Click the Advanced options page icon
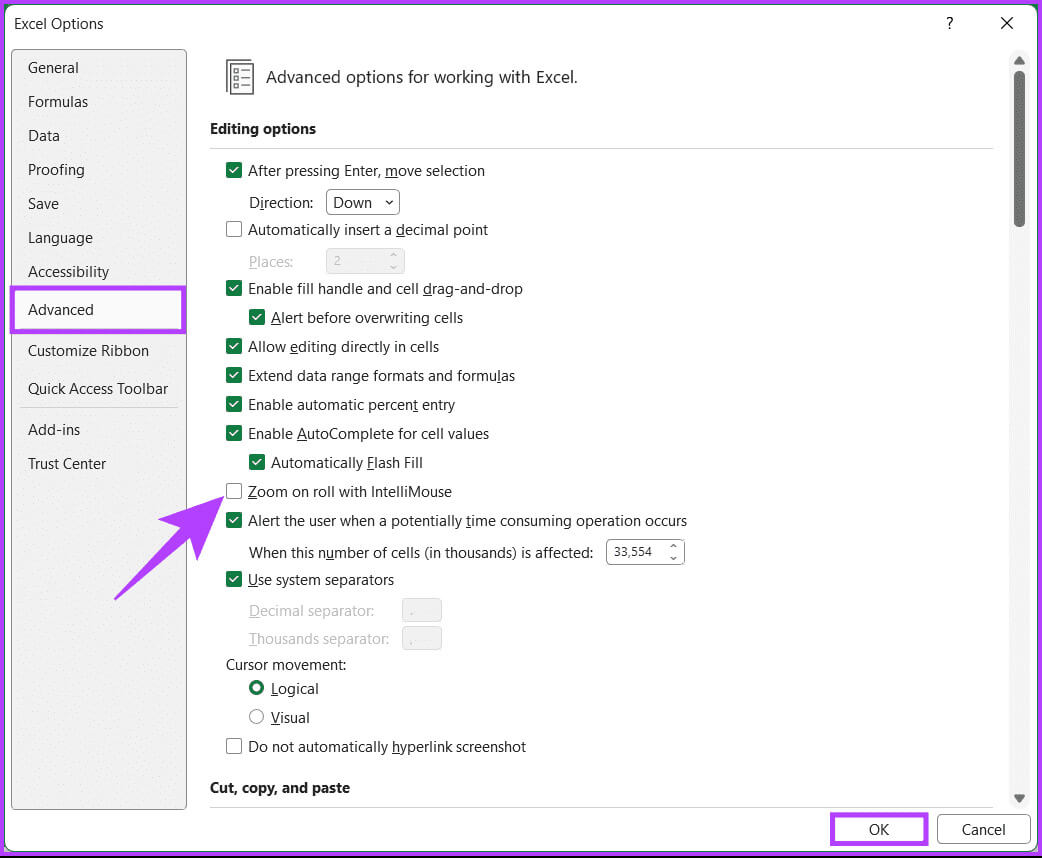Screen dimensions: 1042x858 click(240, 77)
